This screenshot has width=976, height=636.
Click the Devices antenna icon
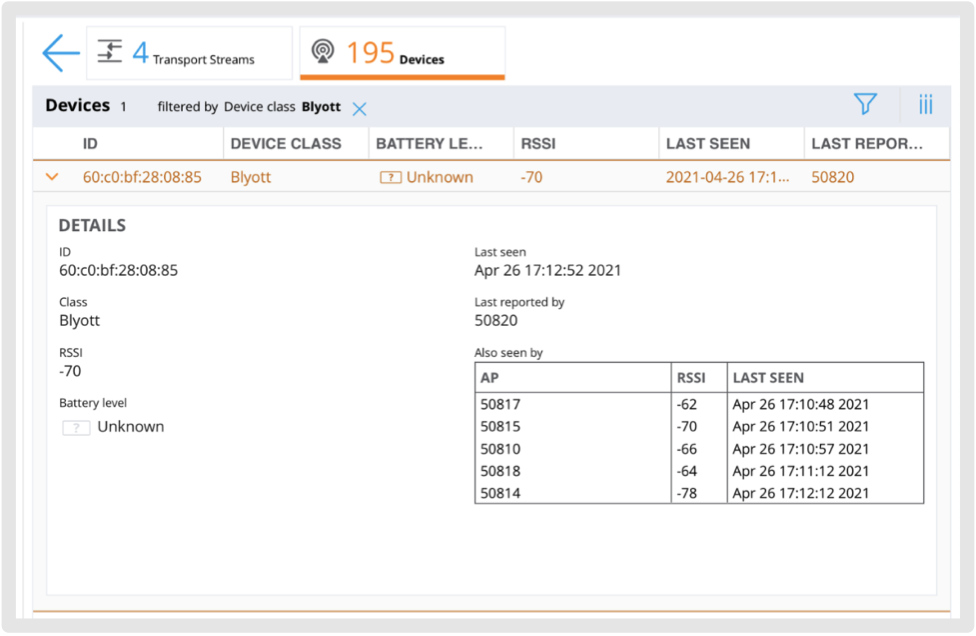[x=322, y=52]
